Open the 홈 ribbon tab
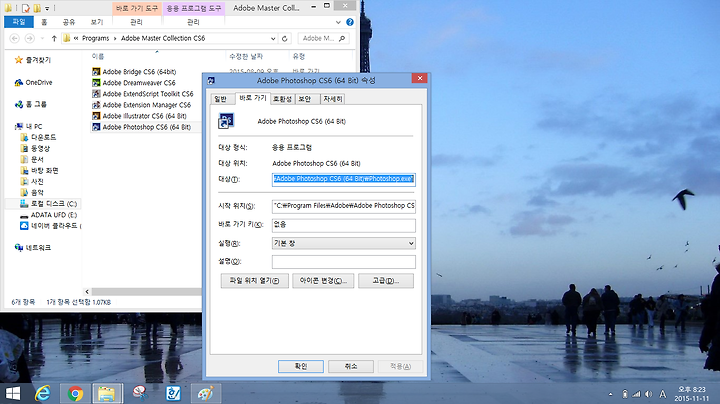 (44, 22)
